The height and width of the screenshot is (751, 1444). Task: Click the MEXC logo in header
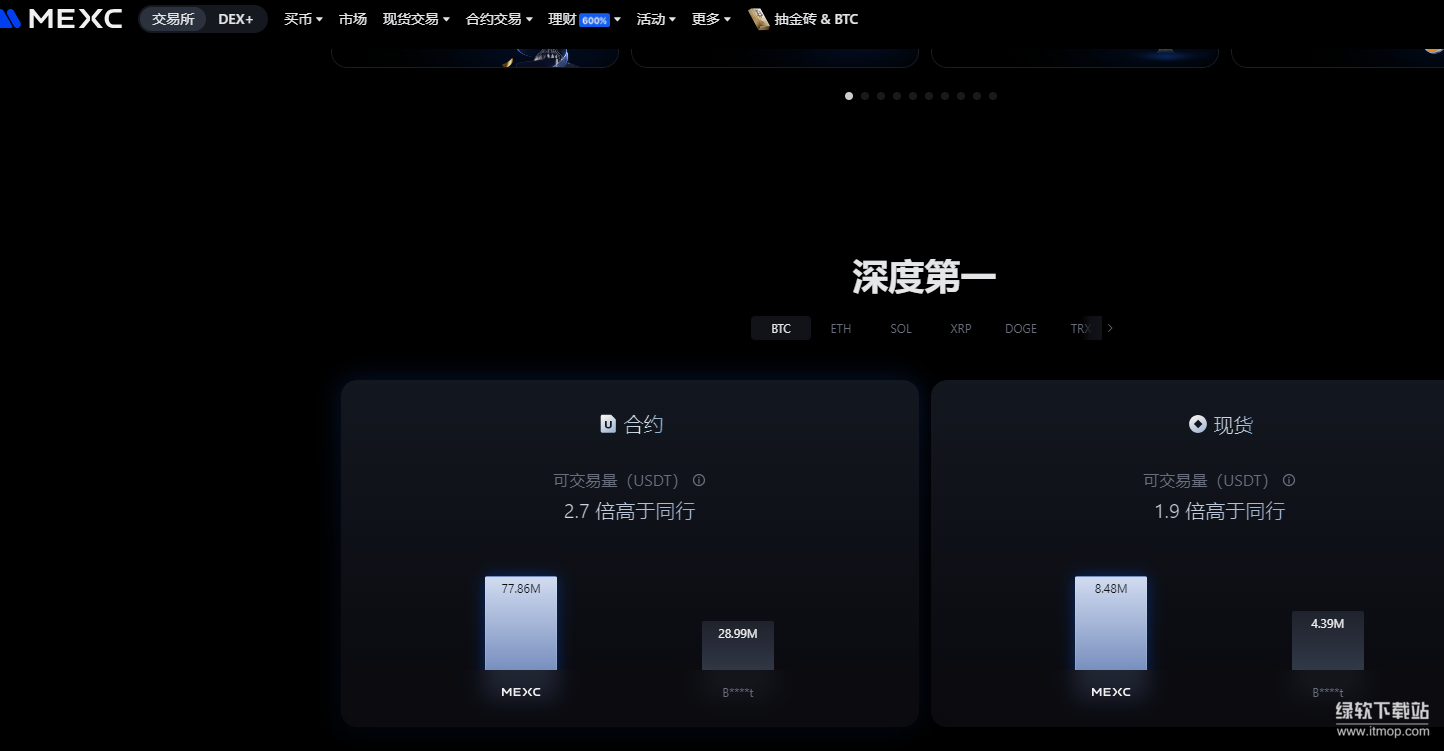[62, 19]
